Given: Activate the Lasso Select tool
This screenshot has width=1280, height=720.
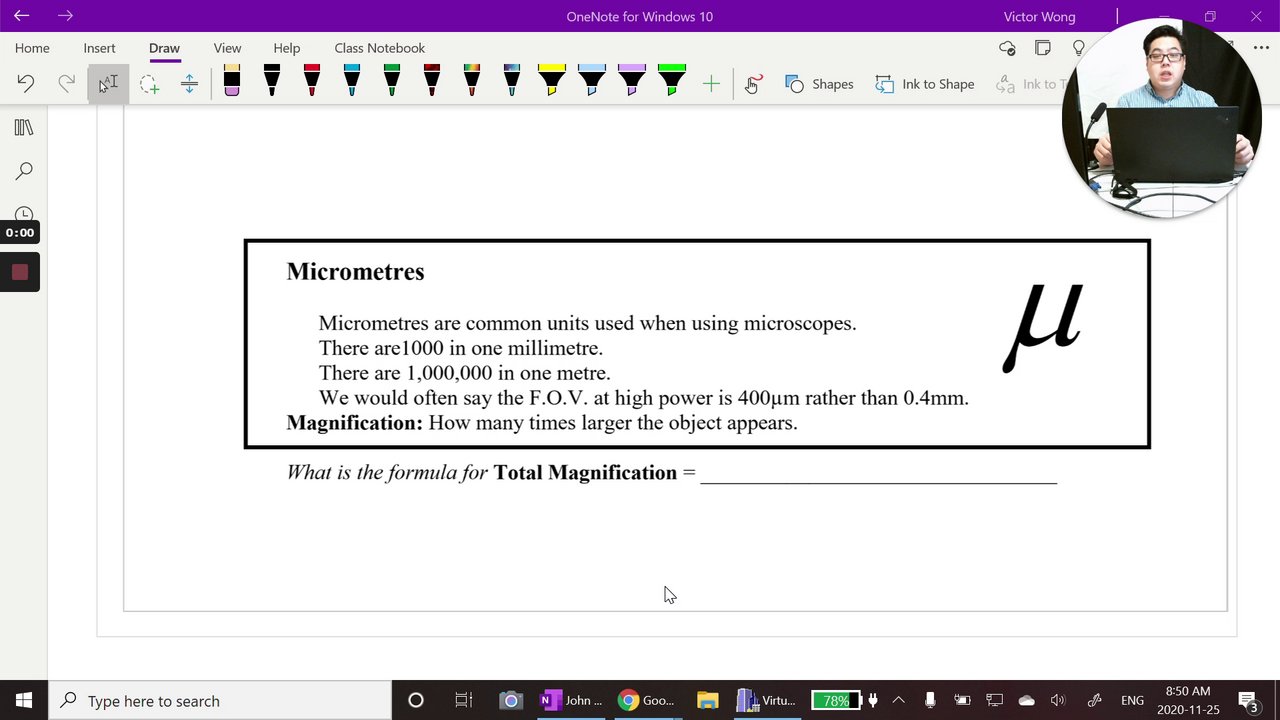Looking at the screenshot, I should (x=149, y=84).
